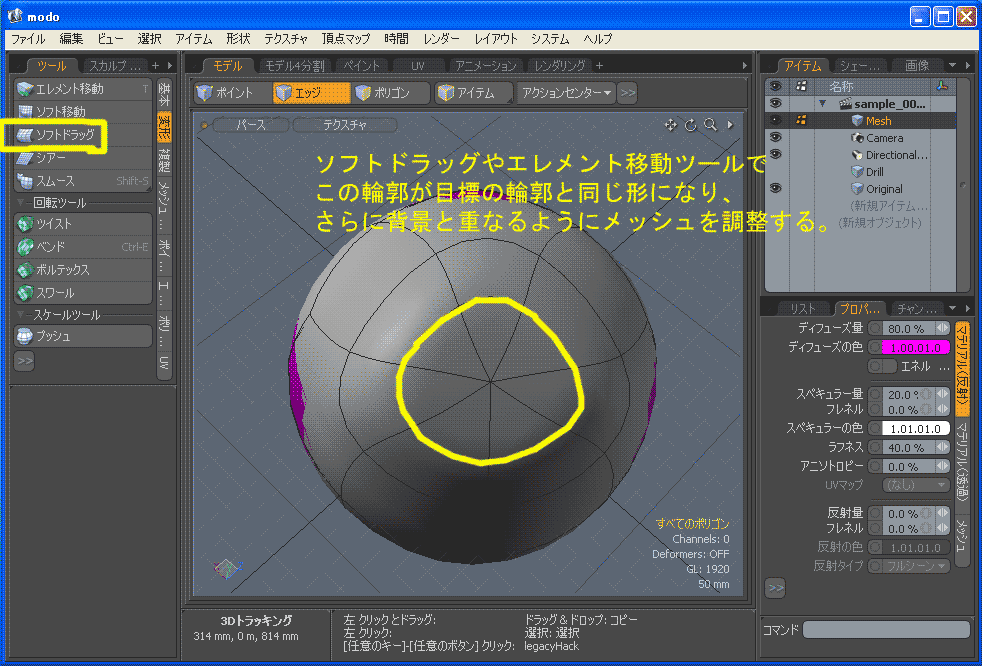Collapse the 回転ツール section
Screen dimensions: 982x666
tap(21, 203)
